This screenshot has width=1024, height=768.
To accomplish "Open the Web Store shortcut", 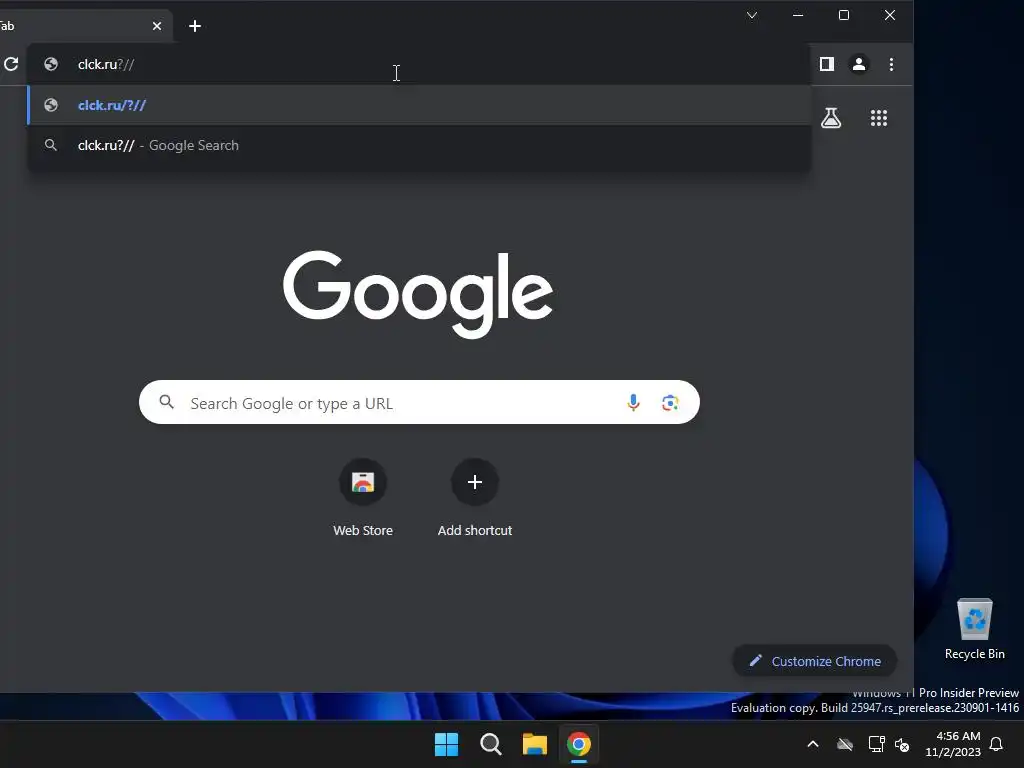I will [x=363, y=499].
